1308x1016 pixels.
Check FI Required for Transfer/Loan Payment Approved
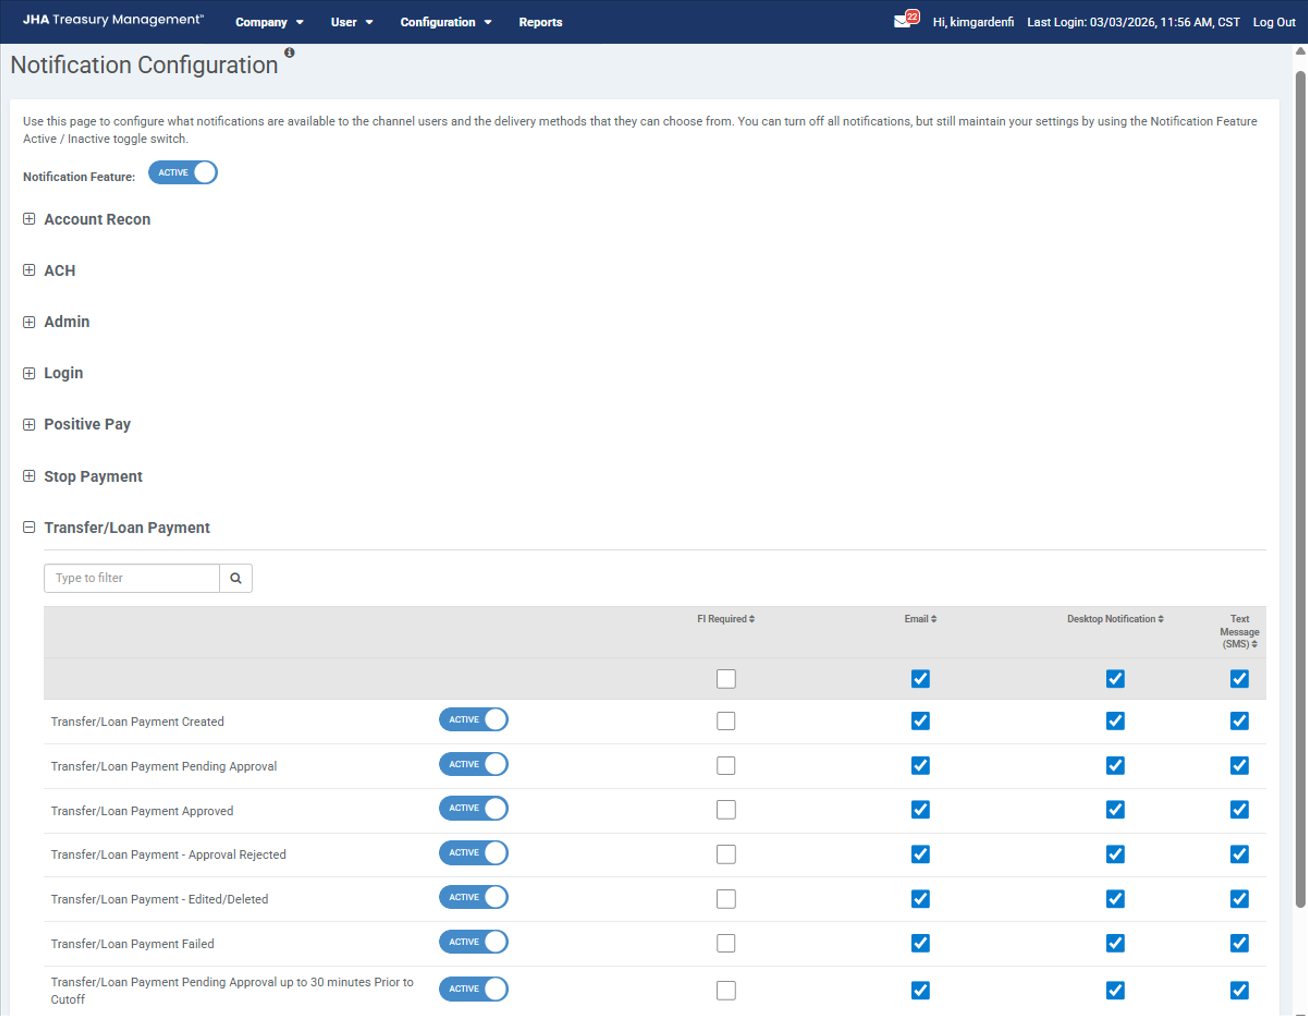coord(726,810)
